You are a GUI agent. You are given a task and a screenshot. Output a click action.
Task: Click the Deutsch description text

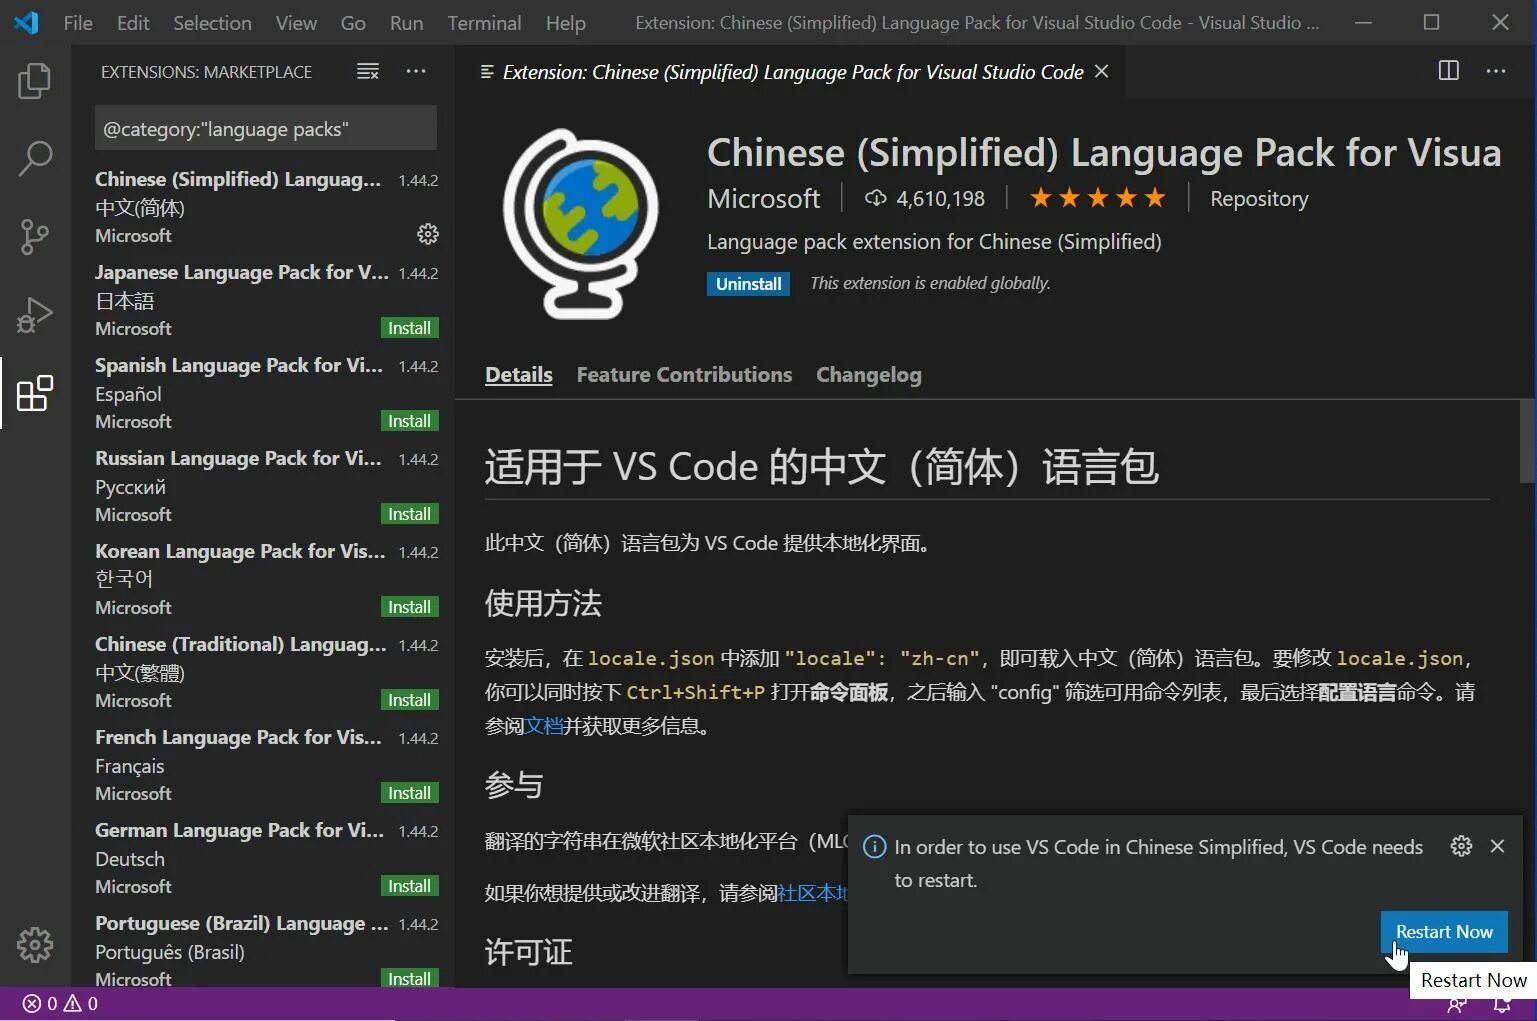[130, 859]
